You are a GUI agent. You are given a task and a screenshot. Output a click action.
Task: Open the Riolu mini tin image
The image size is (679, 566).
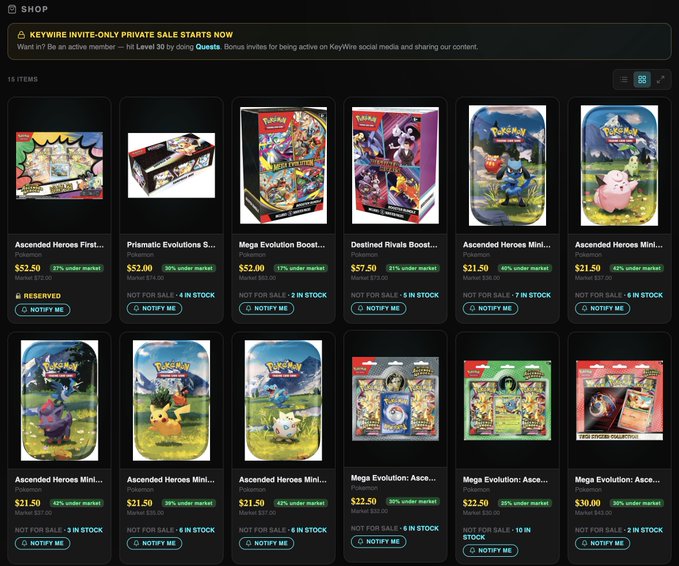coord(508,165)
